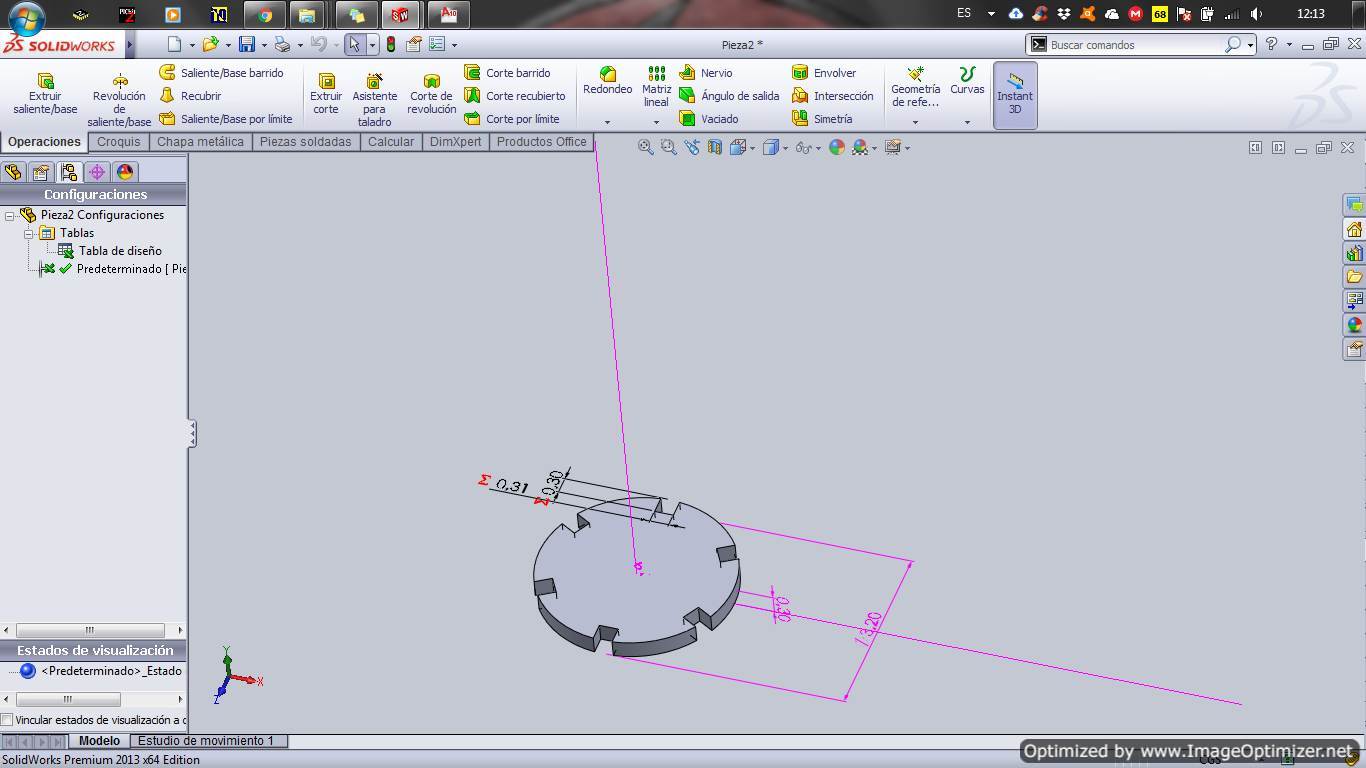
Task: Choose Saliente/Base barrido command
Action: 222,73
